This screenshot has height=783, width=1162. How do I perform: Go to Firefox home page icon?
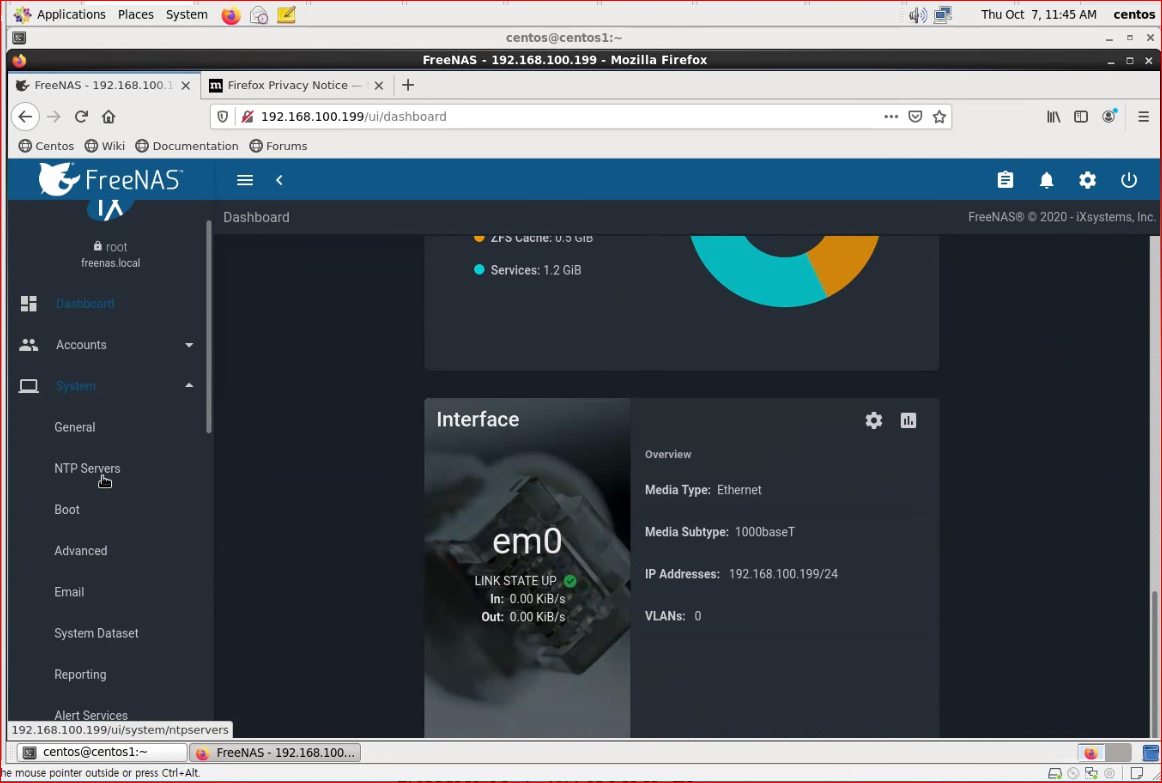[108, 116]
